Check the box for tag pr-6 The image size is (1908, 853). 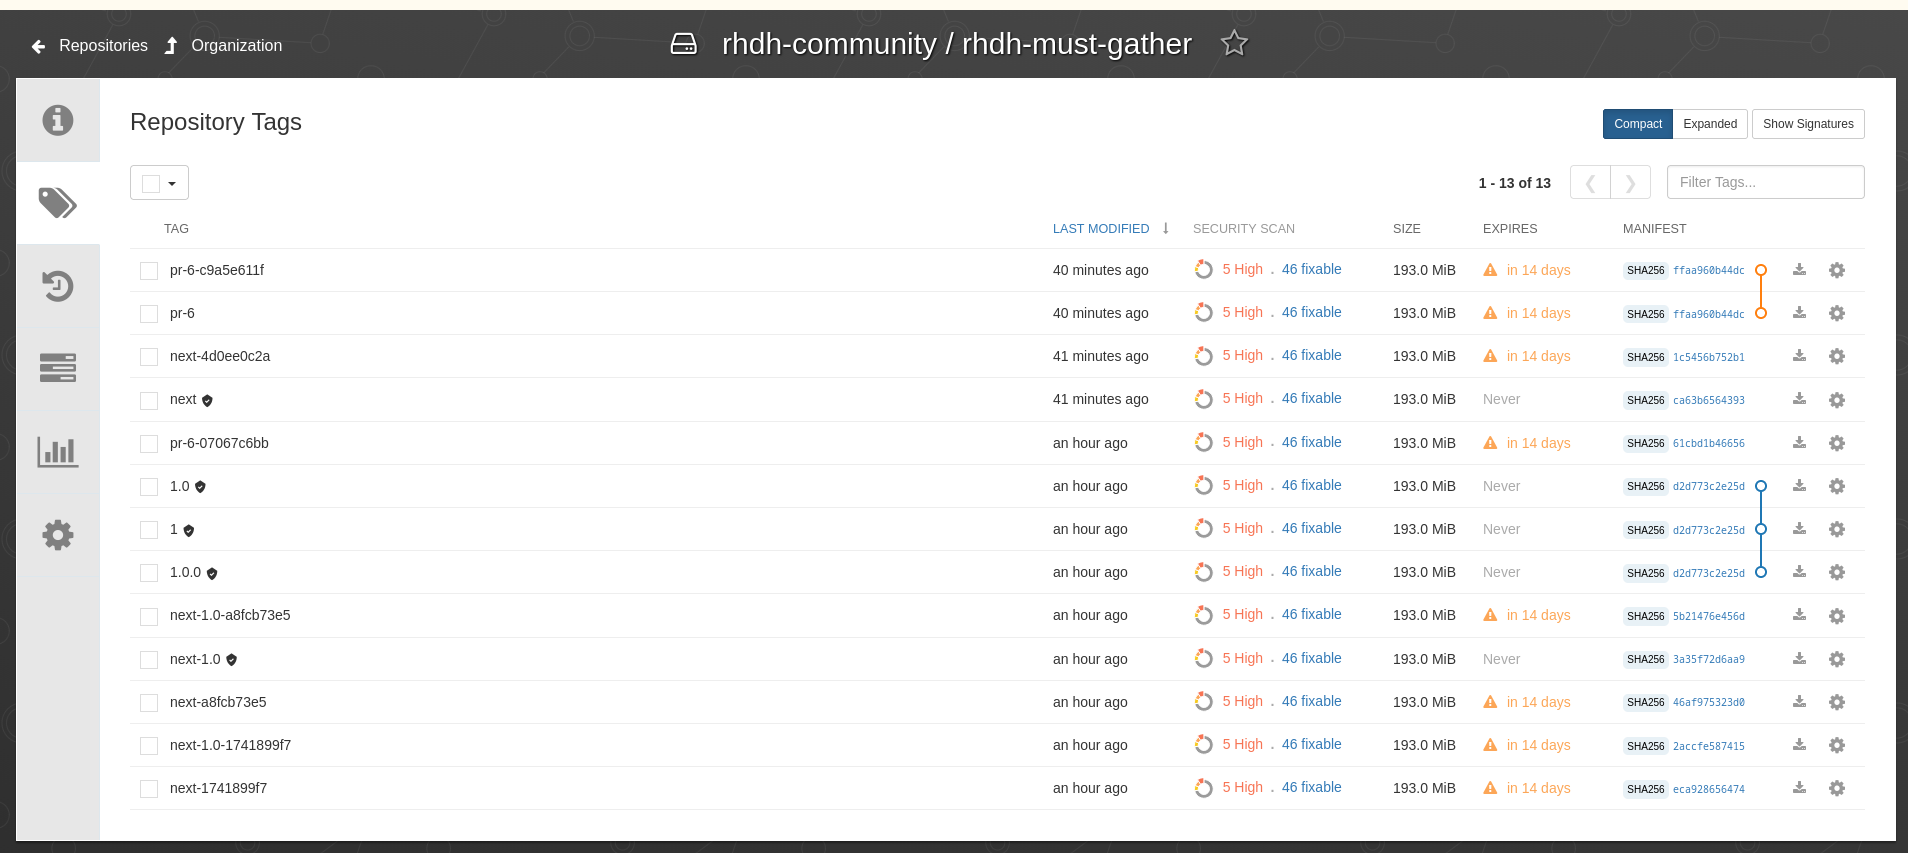point(149,314)
